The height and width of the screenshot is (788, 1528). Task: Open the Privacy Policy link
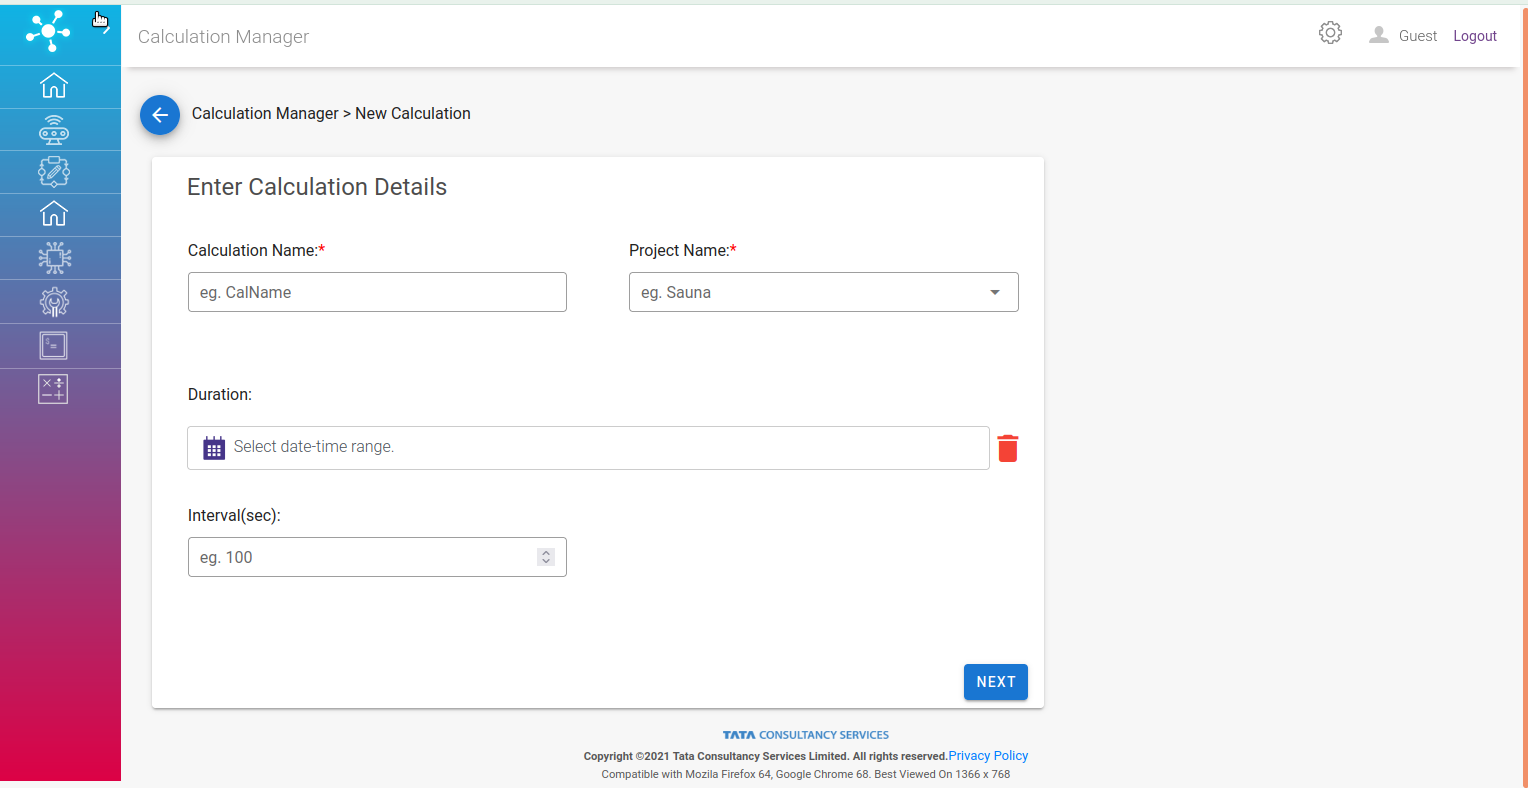pos(988,756)
